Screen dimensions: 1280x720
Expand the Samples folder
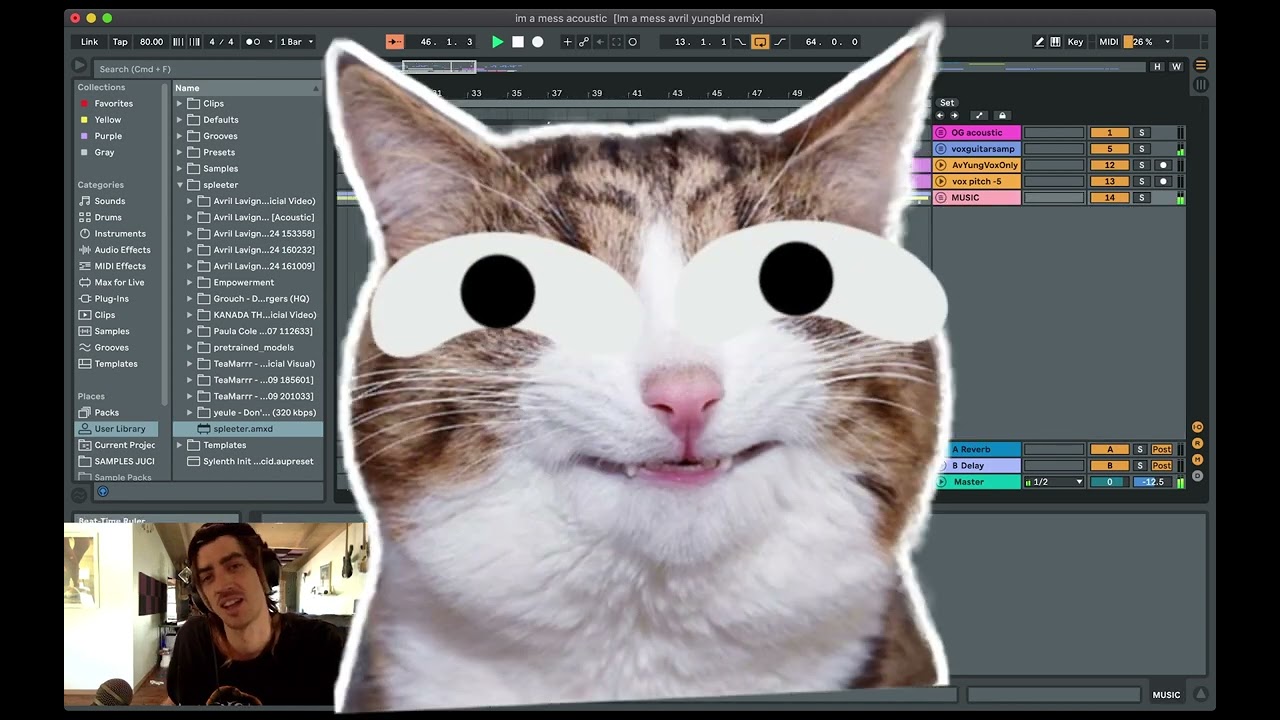click(180, 169)
